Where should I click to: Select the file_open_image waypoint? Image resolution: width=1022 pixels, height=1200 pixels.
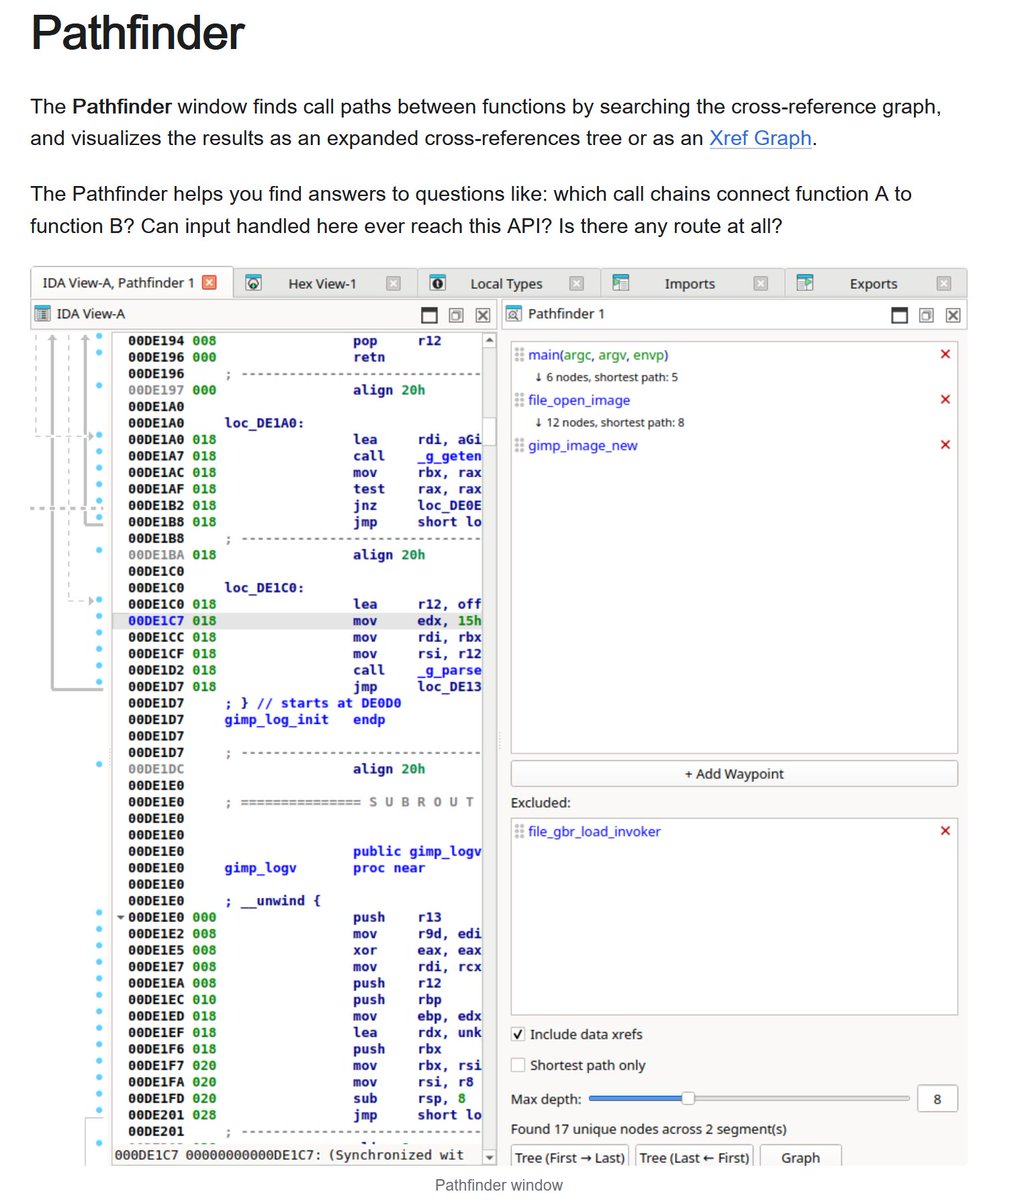tap(579, 400)
